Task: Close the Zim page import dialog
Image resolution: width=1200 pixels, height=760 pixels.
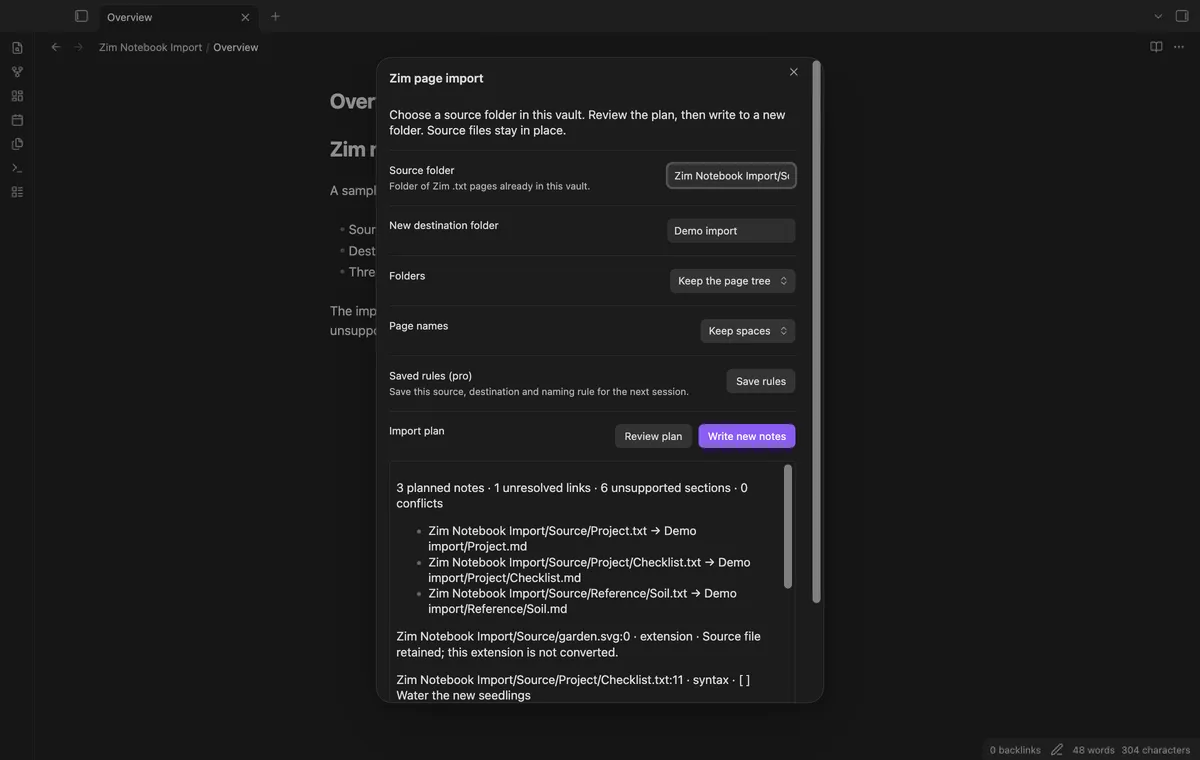Action: coord(794,72)
